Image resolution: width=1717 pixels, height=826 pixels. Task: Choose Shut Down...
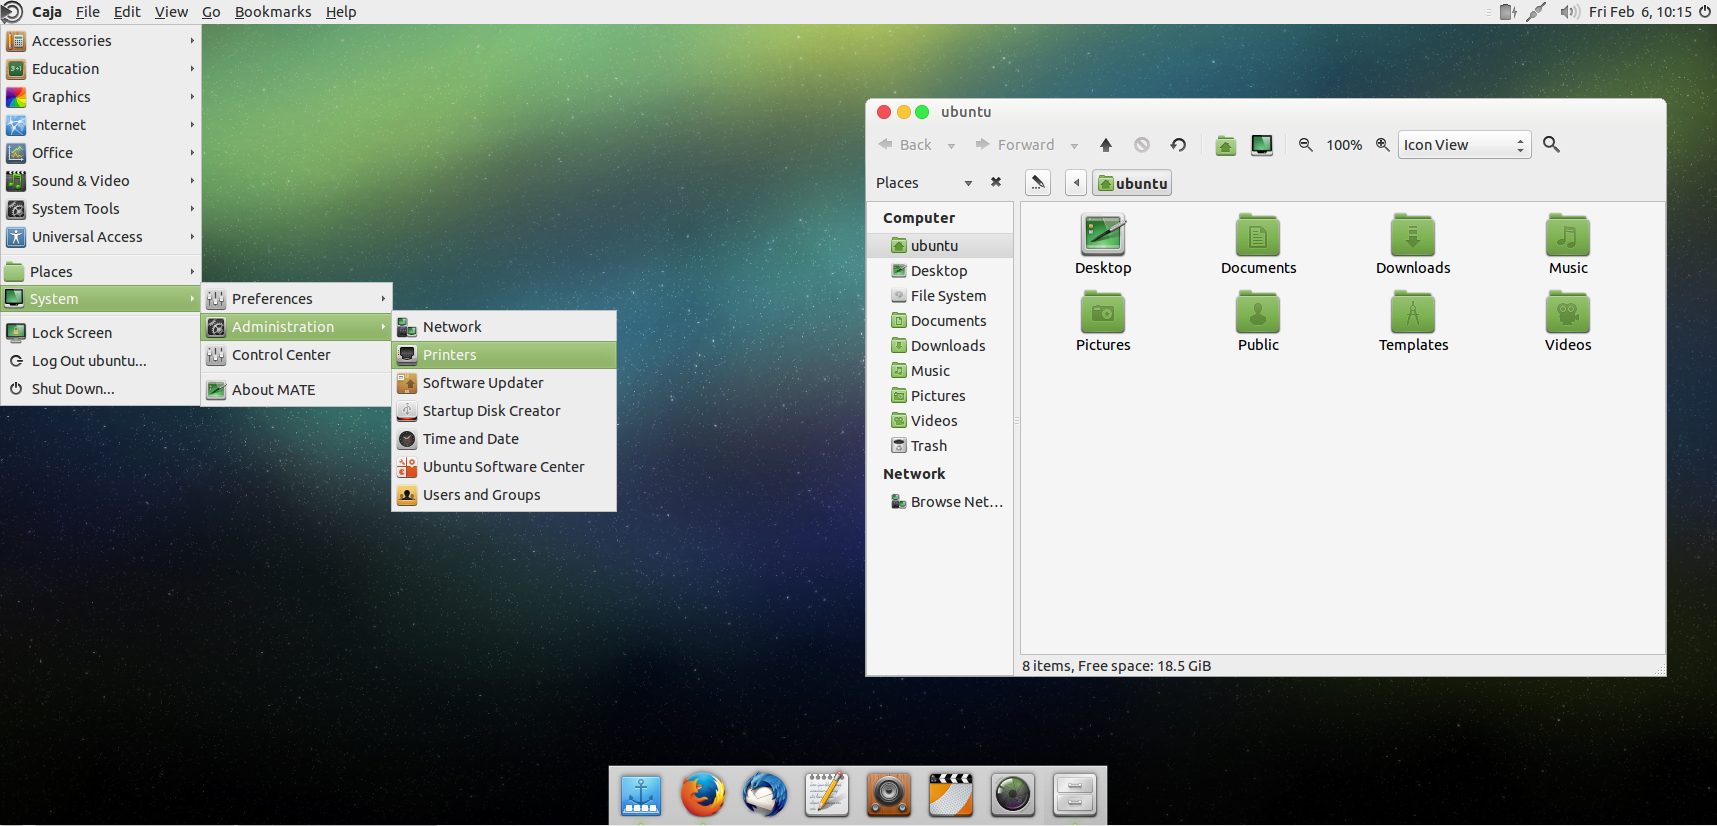tap(100, 389)
